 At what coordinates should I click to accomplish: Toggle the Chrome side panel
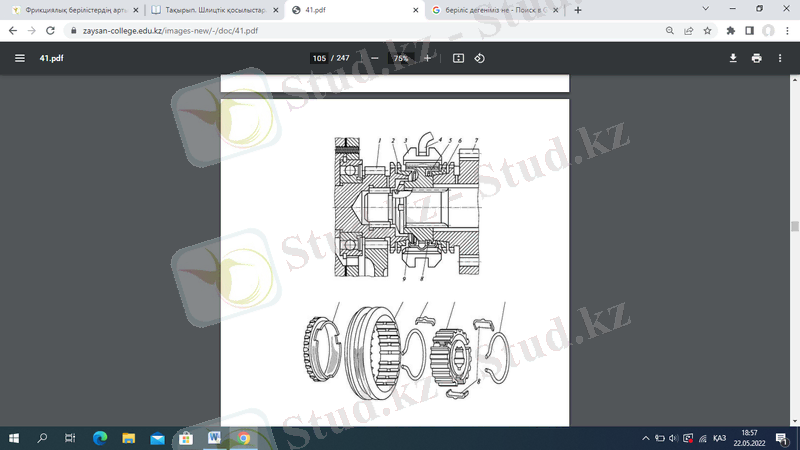749,31
